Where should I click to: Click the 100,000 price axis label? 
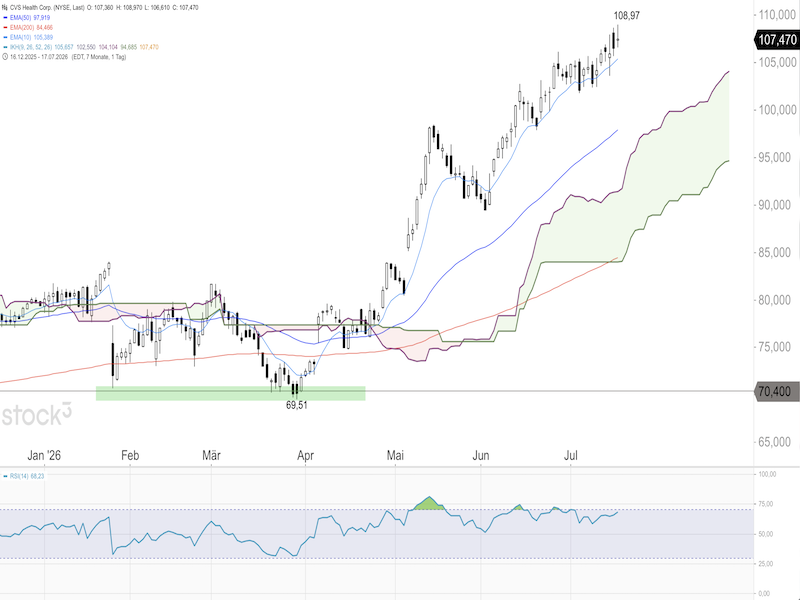777,110
